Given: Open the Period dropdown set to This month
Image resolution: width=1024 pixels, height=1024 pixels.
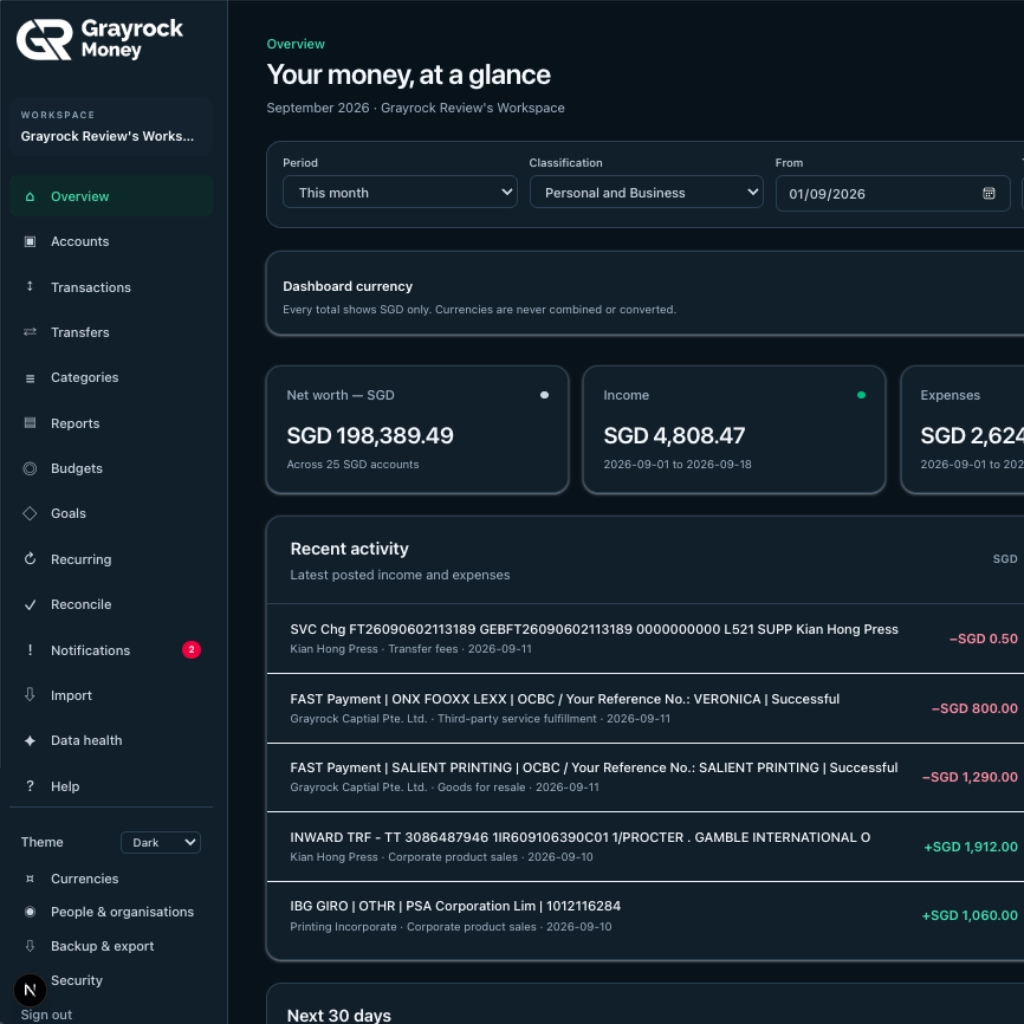Looking at the screenshot, I should click(x=400, y=193).
